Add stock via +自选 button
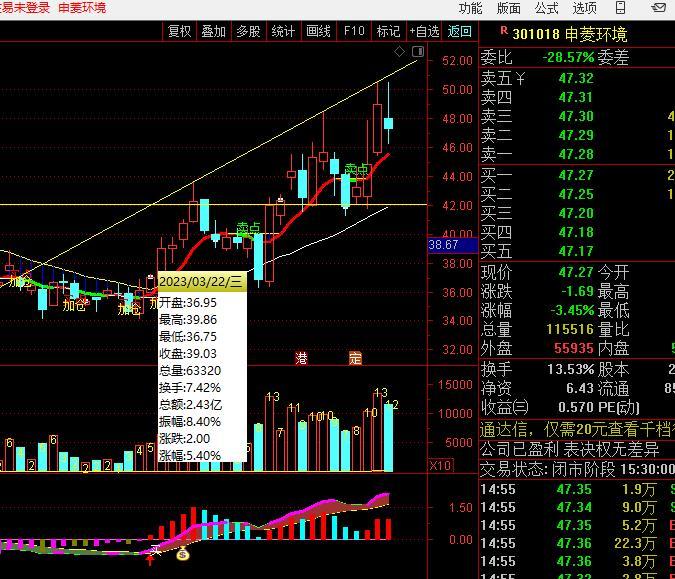 click(x=424, y=31)
